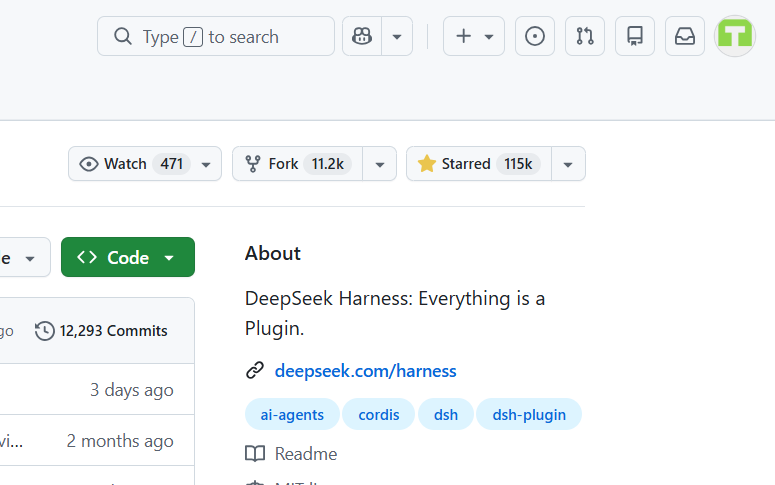The image size is (775, 485).
Task: Select the dsh topic tag
Action: point(446,414)
